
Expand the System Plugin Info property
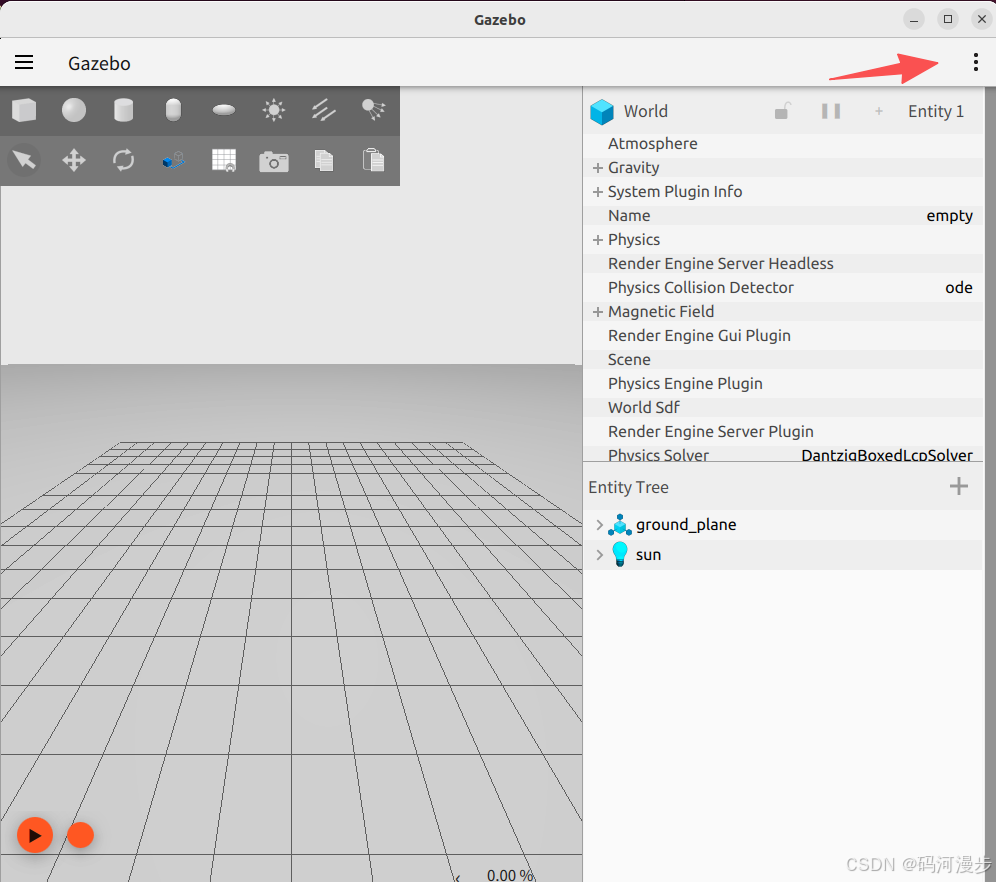click(x=597, y=192)
